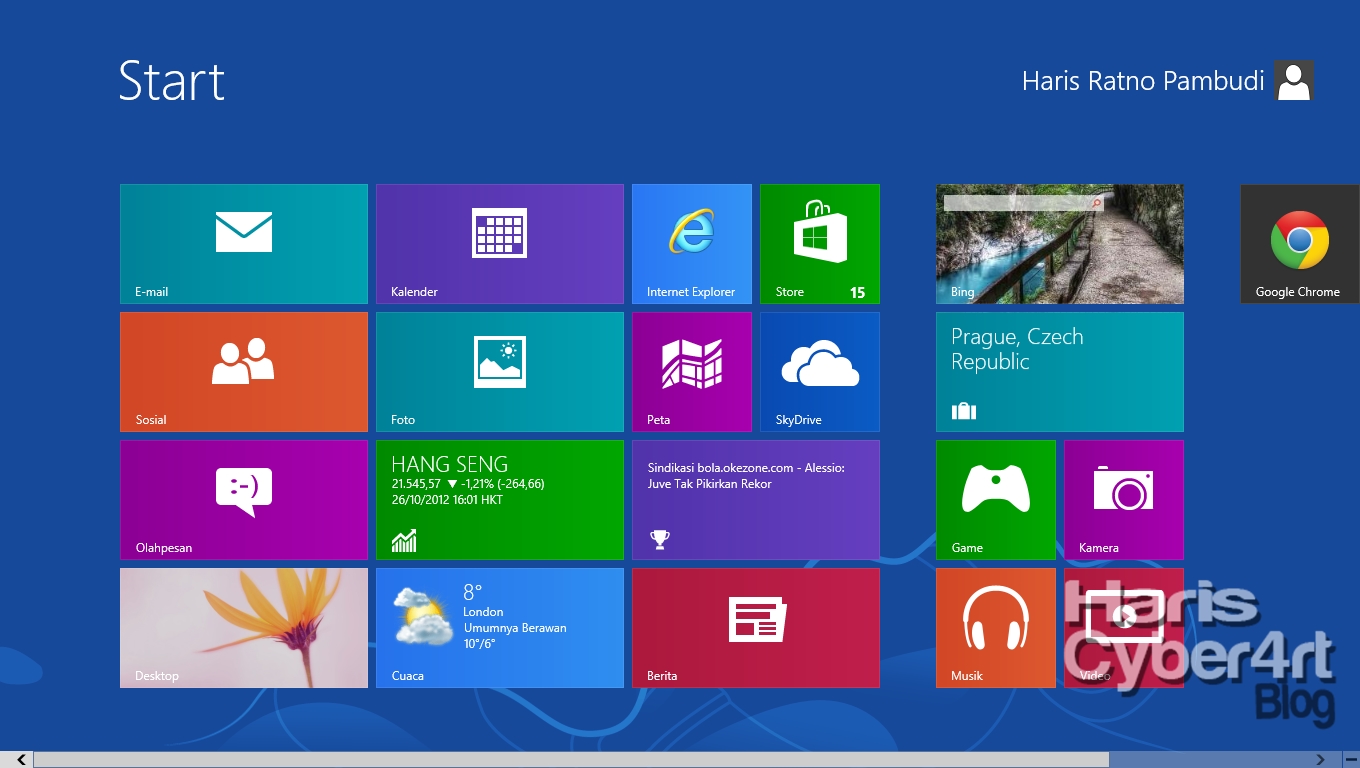The height and width of the screenshot is (768, 1360).
Task: Click the scrollbar left arrow
Action: [21, 760]
